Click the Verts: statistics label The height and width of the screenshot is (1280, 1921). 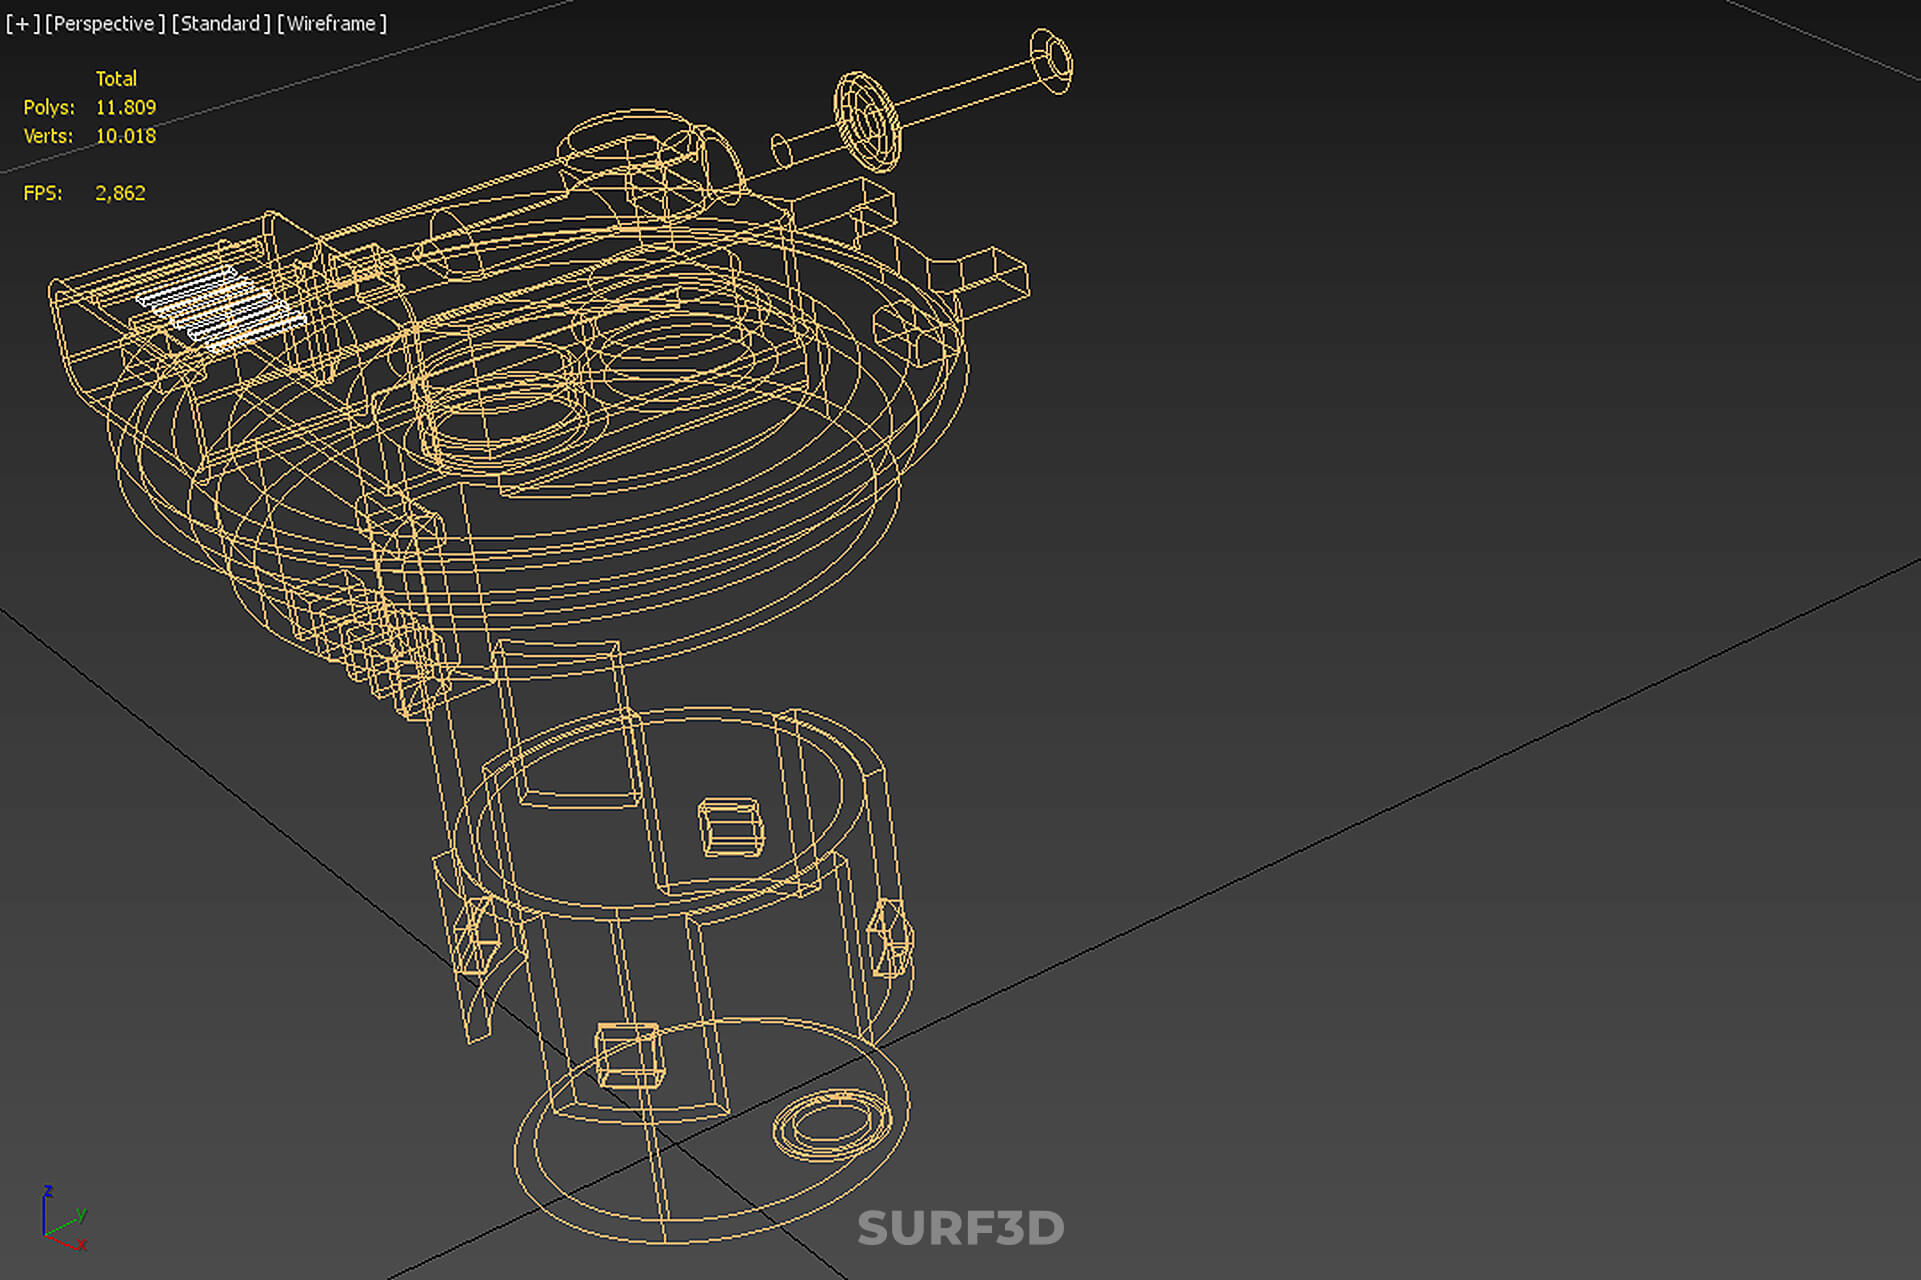tap(48, 136)
